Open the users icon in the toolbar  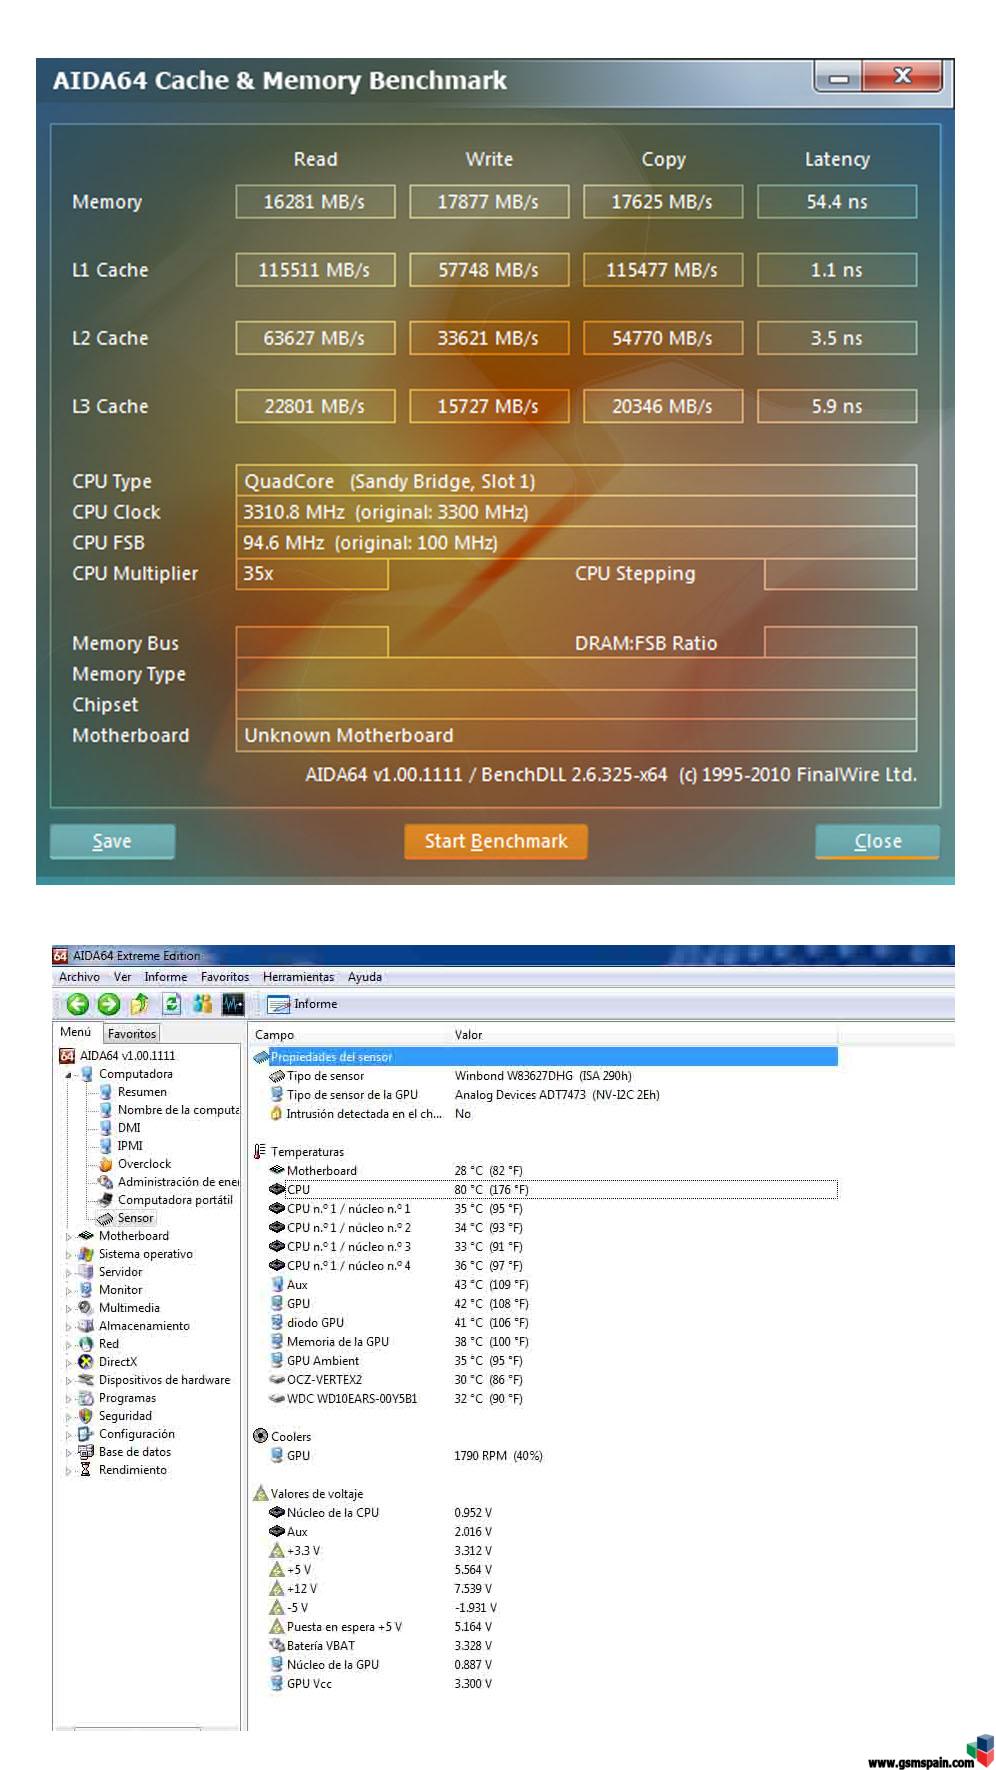point(203,1004)
